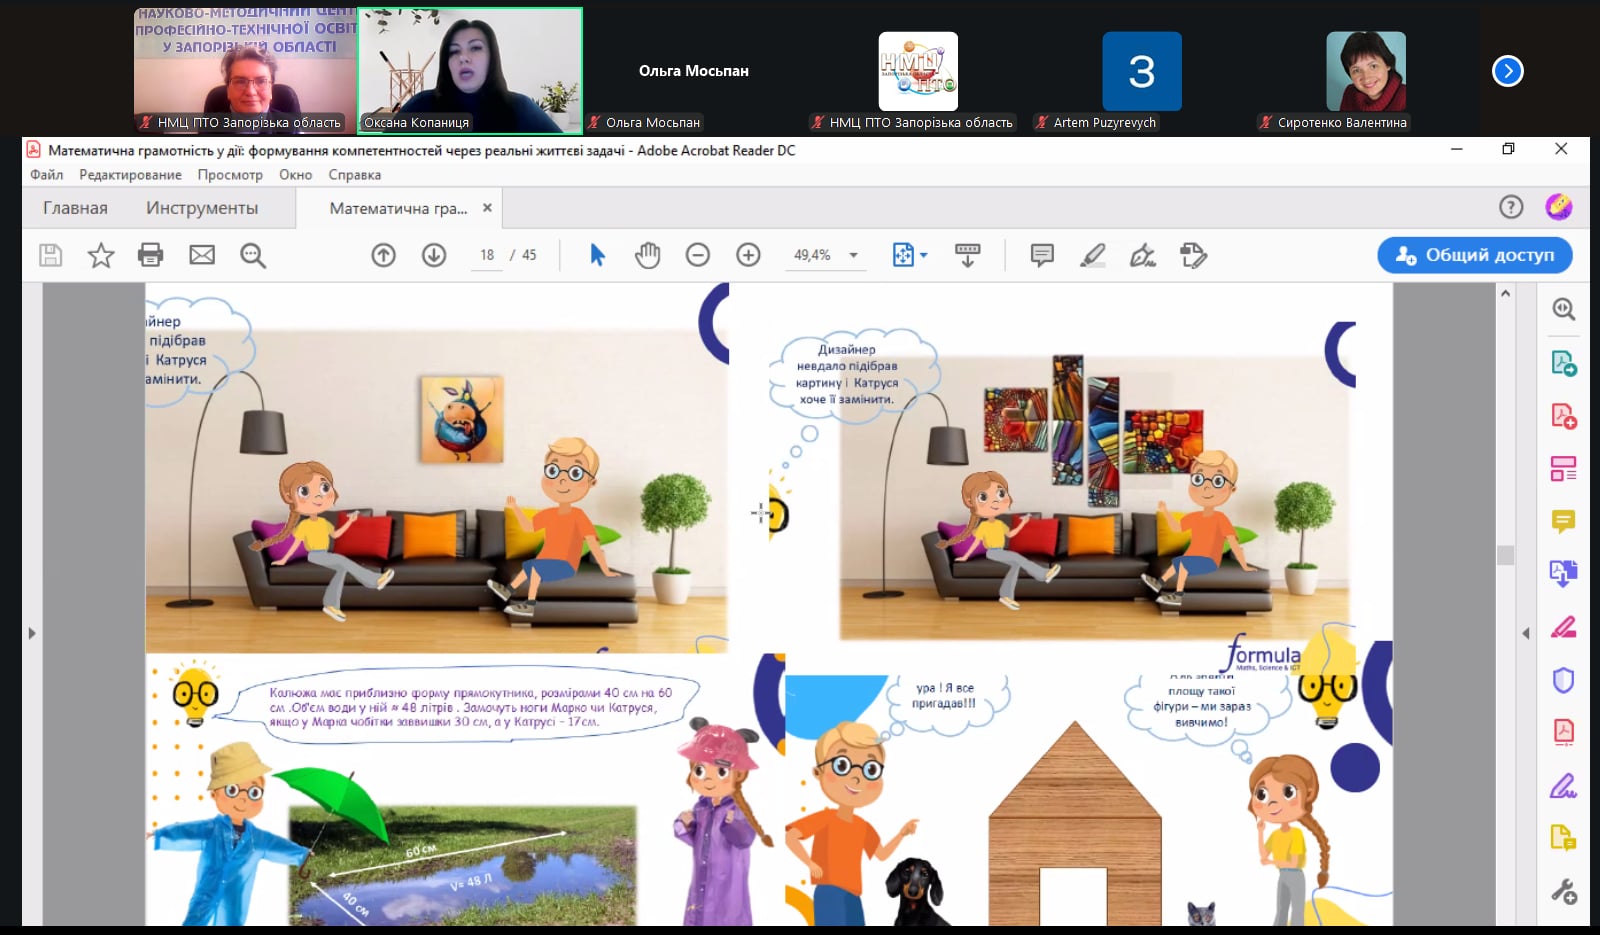The height and width of the screenshot is (935, 1600).
Task: Select the Hand pan tool
Action: 647,255
